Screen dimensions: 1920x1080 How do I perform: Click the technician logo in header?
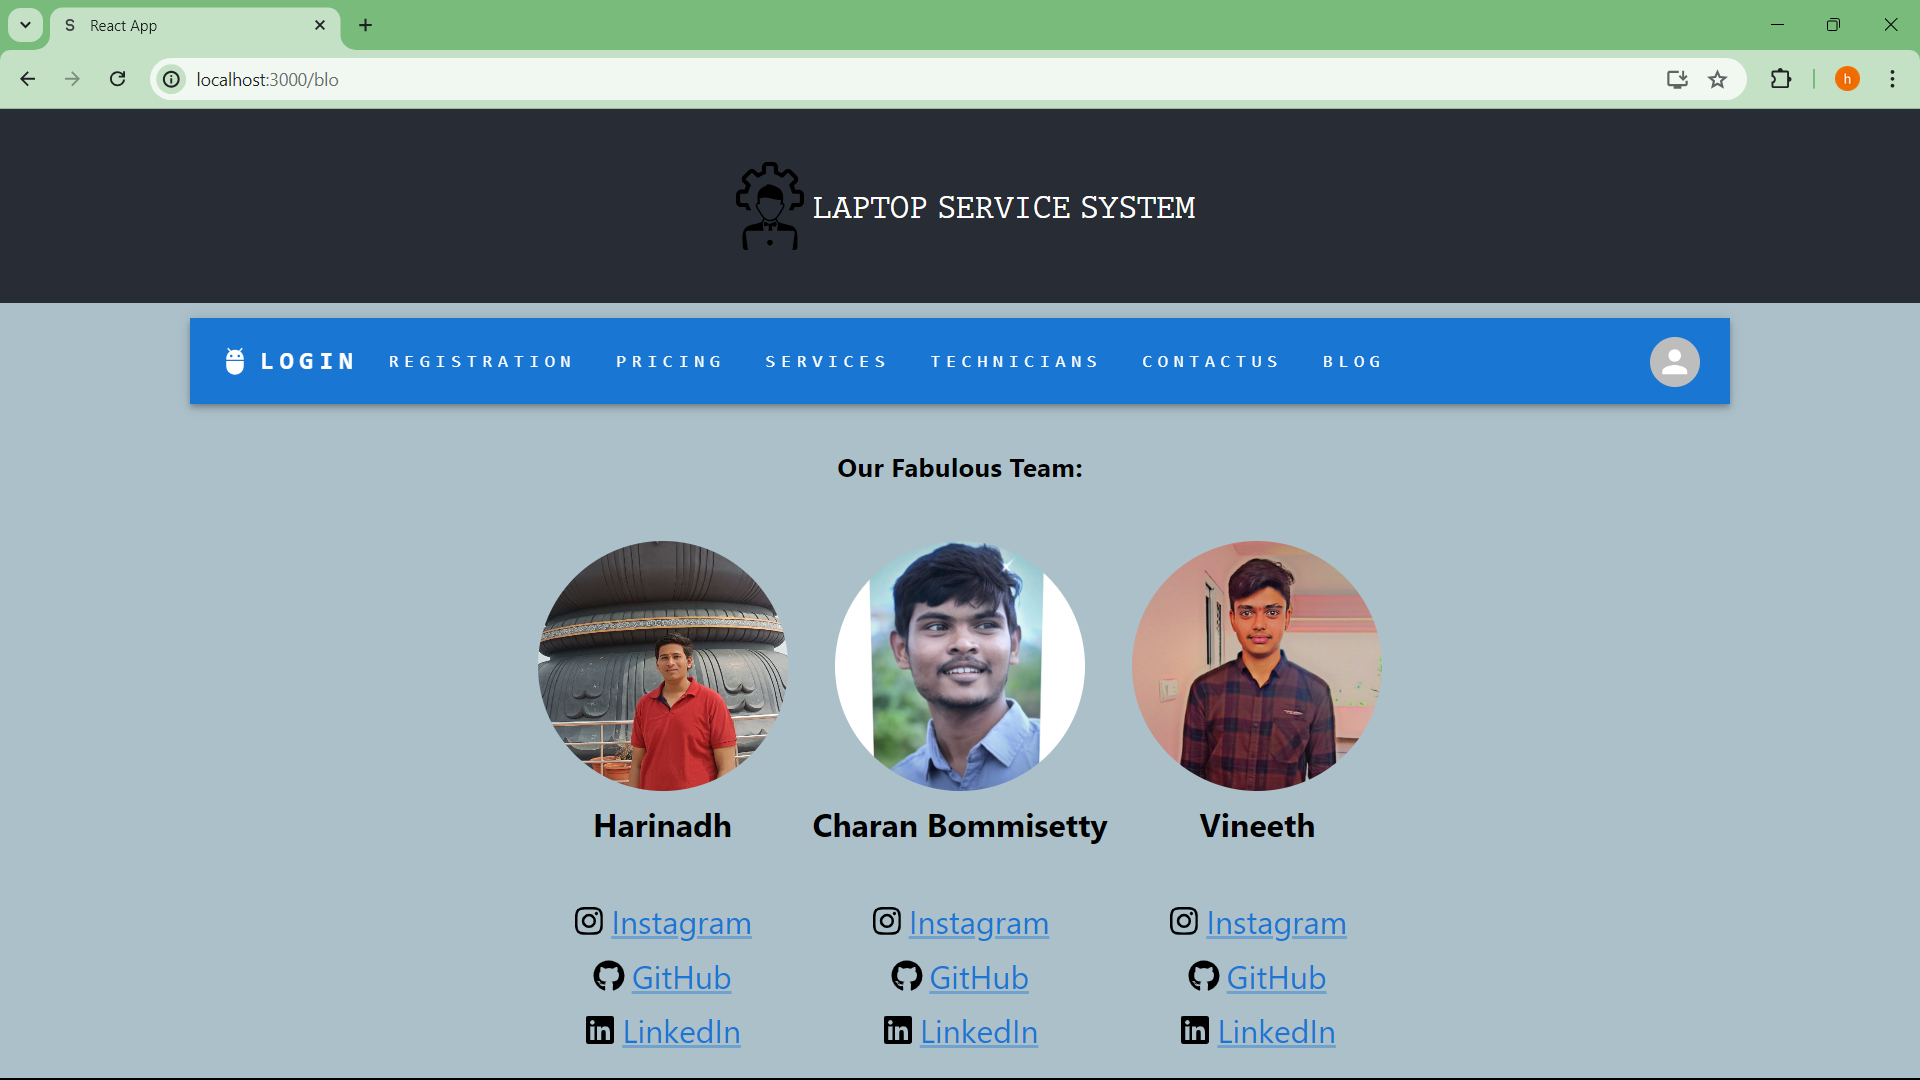(x=769, y=206)
